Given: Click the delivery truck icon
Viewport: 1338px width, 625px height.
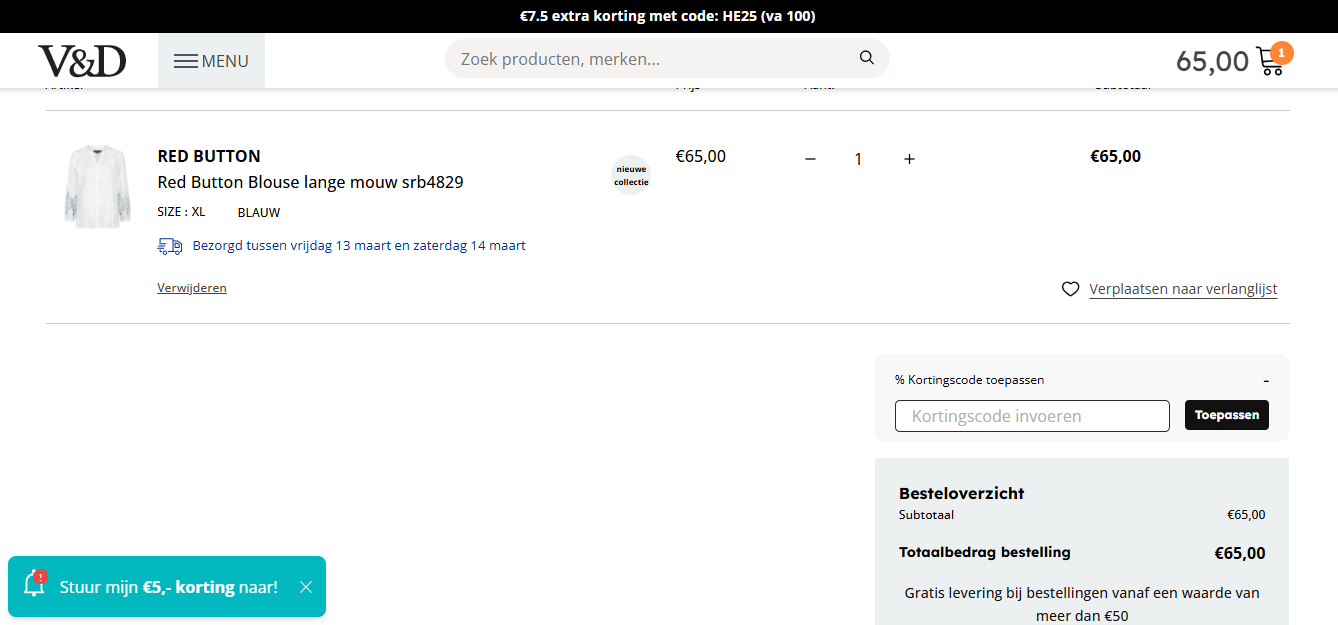Looking at the screenshot, I should pyautogui.click(x=170, y=246).
